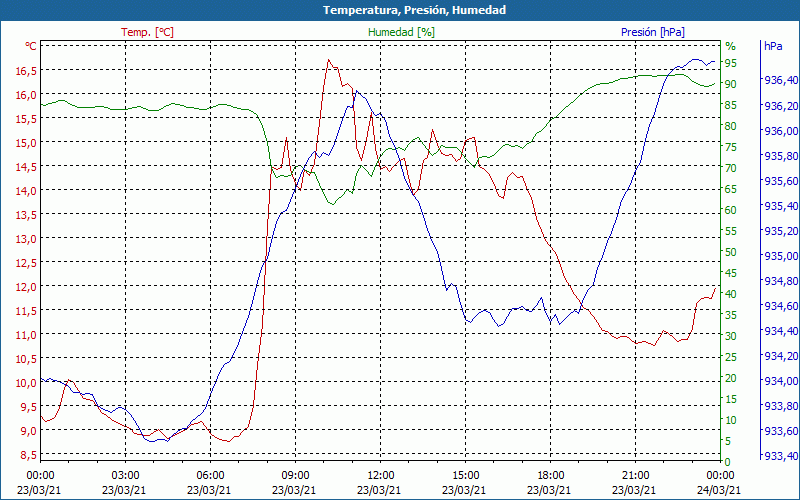800x500 pixels.
Task: Click the '°C' unit label on temperature axis
Action: tap(31, 46)
